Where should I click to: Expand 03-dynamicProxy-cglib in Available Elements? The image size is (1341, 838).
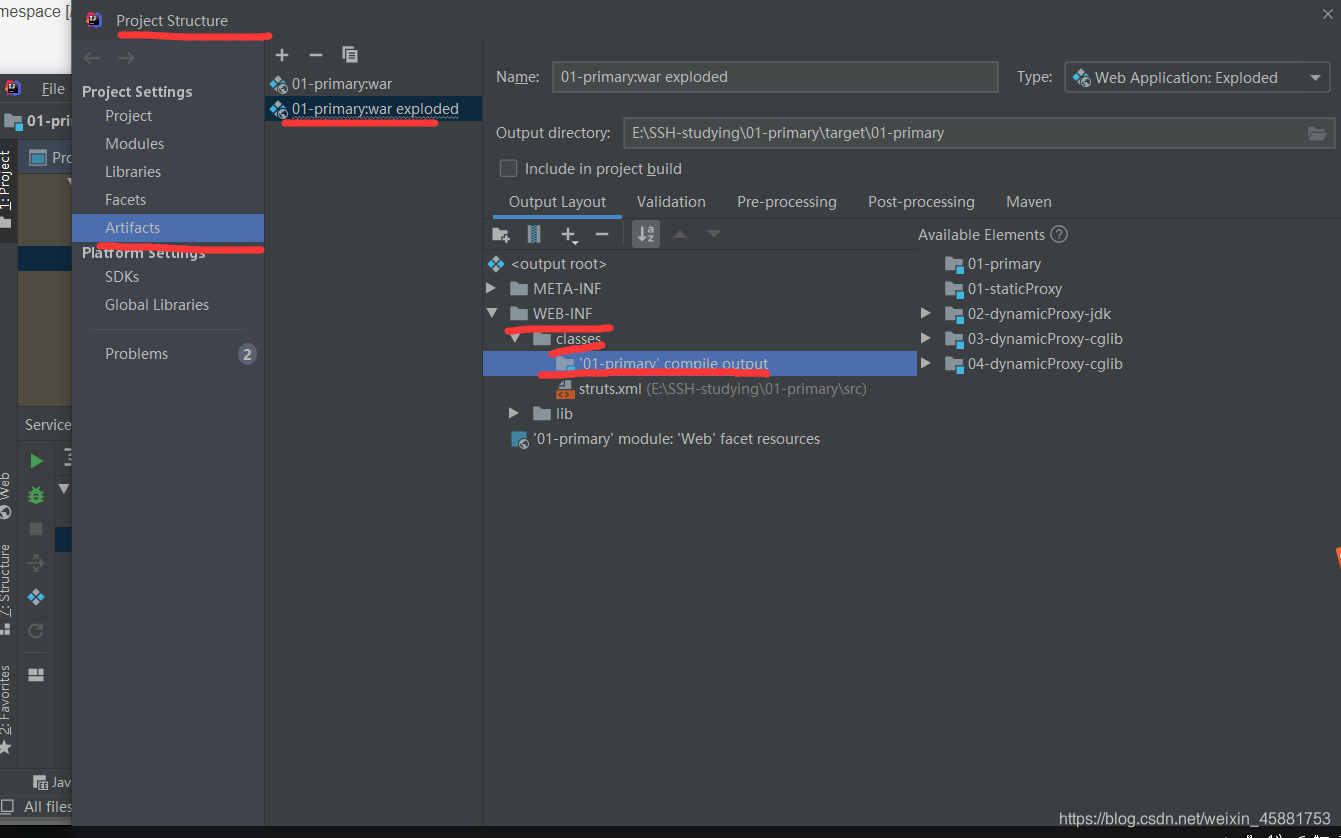[x=926, y=338]
